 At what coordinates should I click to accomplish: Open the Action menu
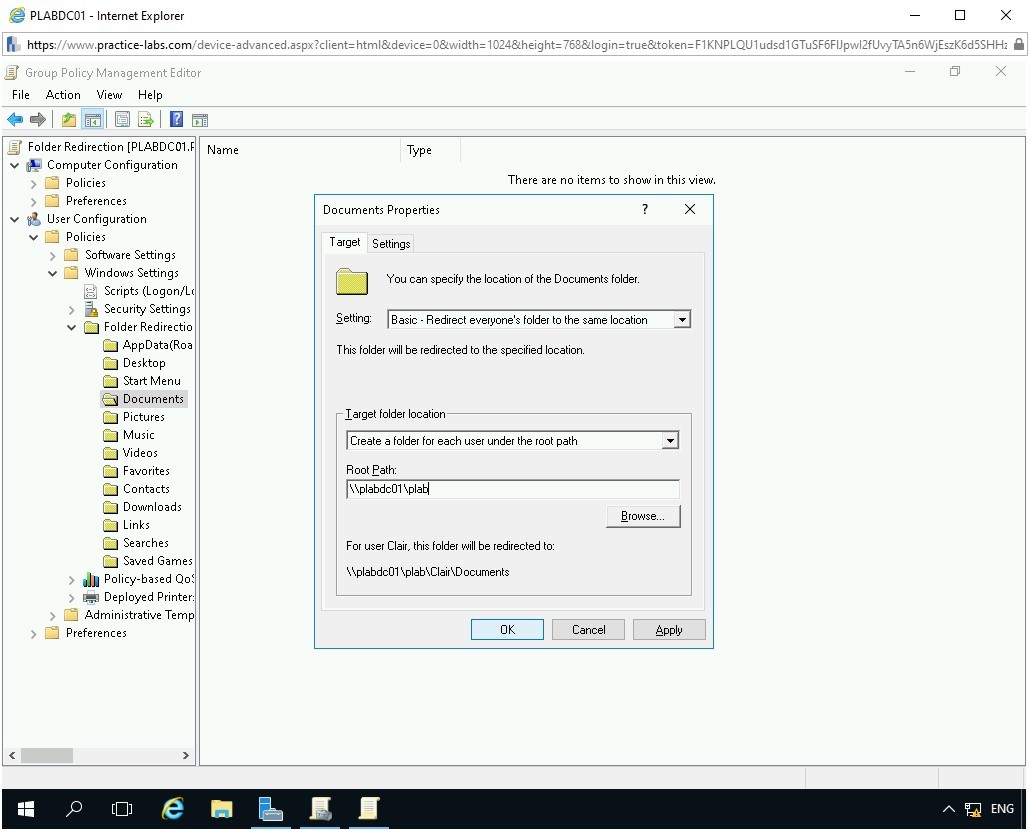[63, 95]
